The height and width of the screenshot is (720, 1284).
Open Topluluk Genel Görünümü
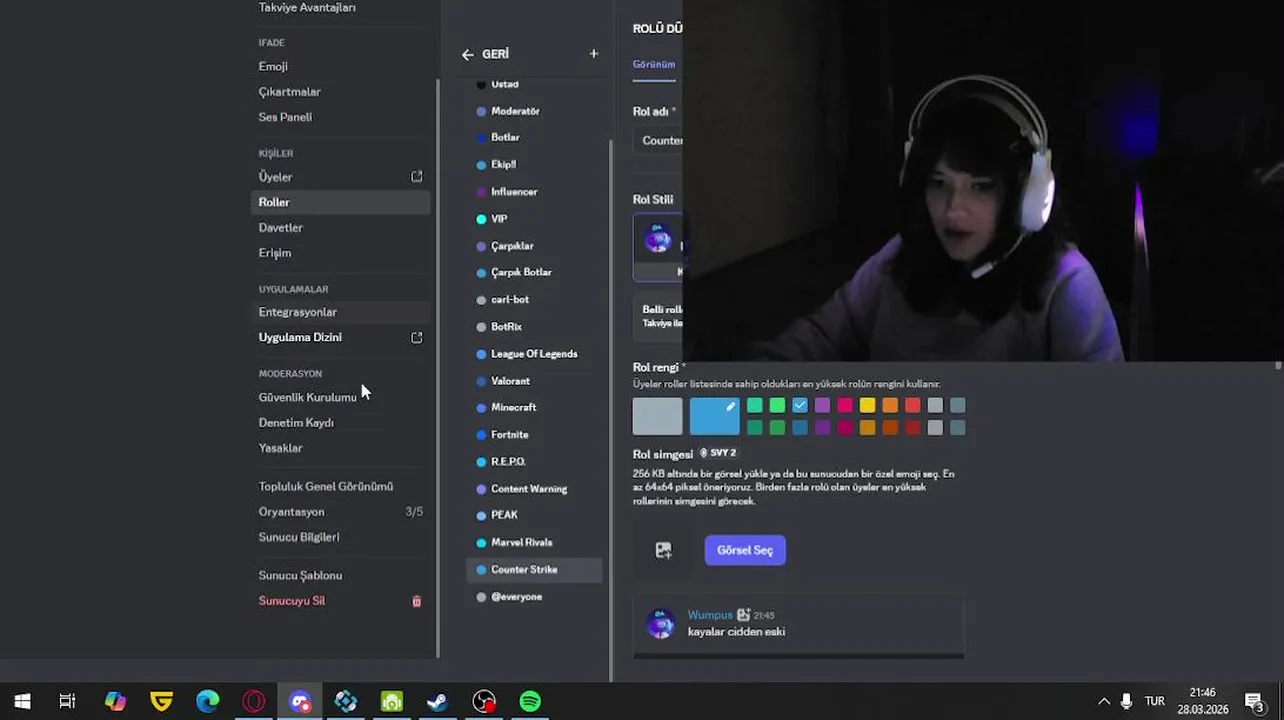pos(325,487)
